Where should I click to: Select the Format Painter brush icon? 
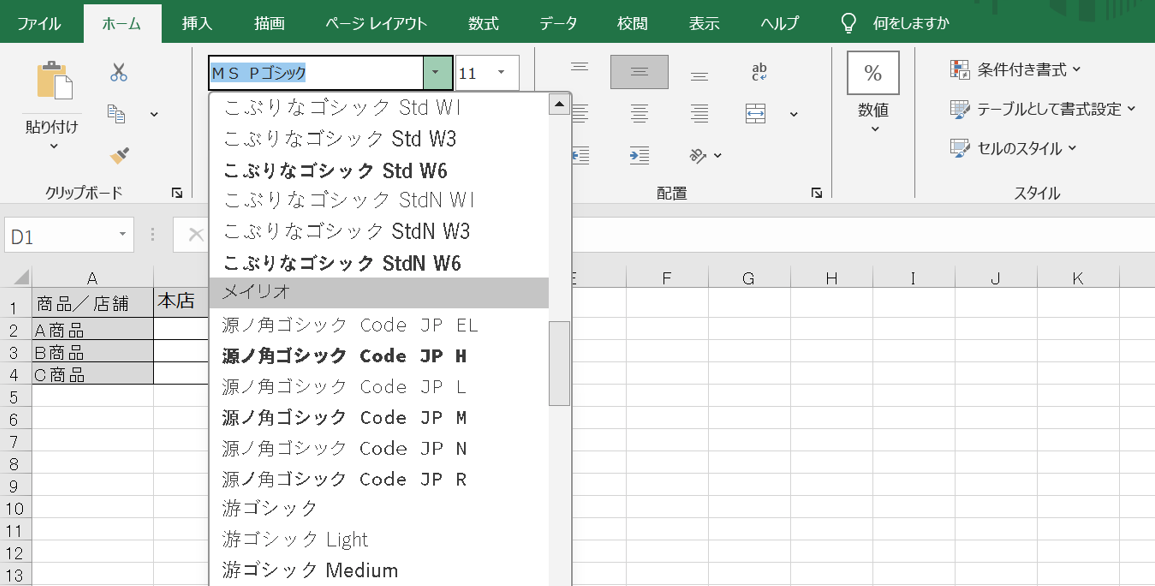(x=119, y=155)
